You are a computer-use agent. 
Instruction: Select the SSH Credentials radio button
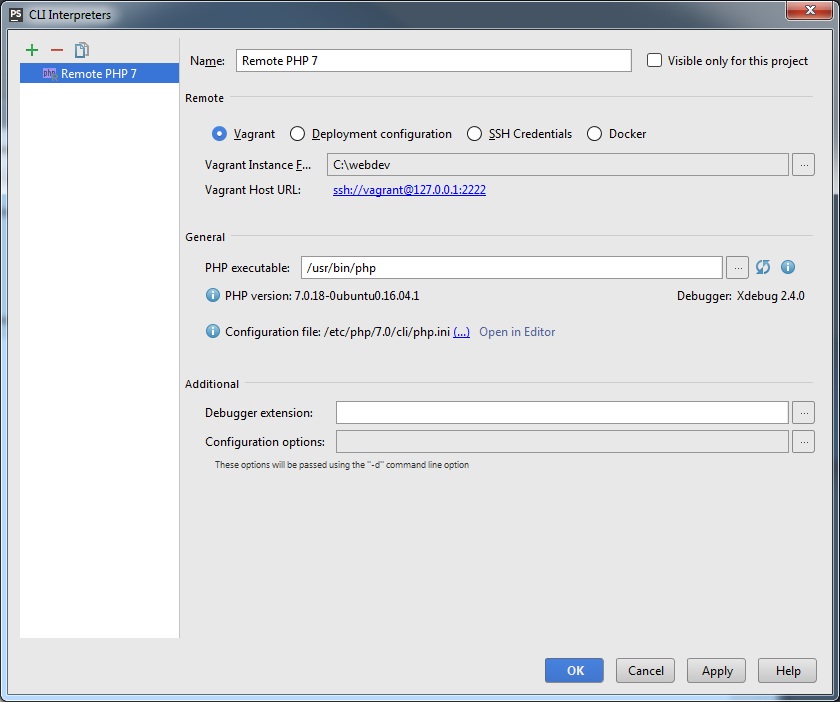pyautogui.click(x=473, y=133)
